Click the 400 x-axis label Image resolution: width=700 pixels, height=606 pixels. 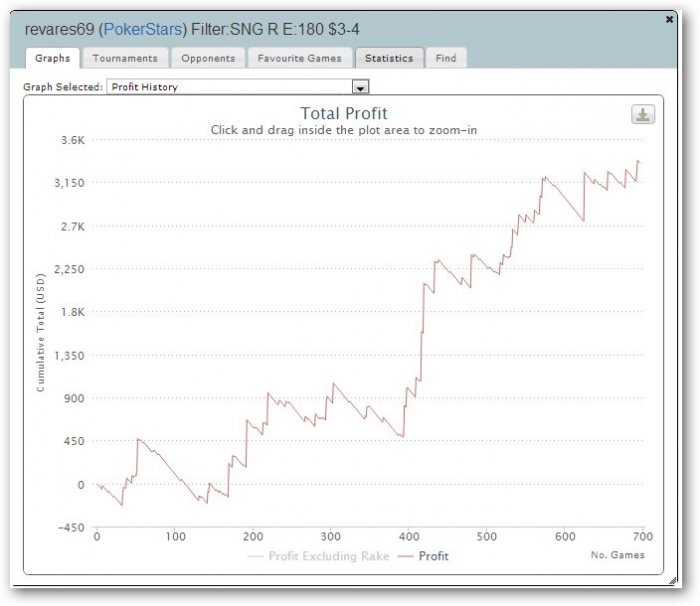408,536
